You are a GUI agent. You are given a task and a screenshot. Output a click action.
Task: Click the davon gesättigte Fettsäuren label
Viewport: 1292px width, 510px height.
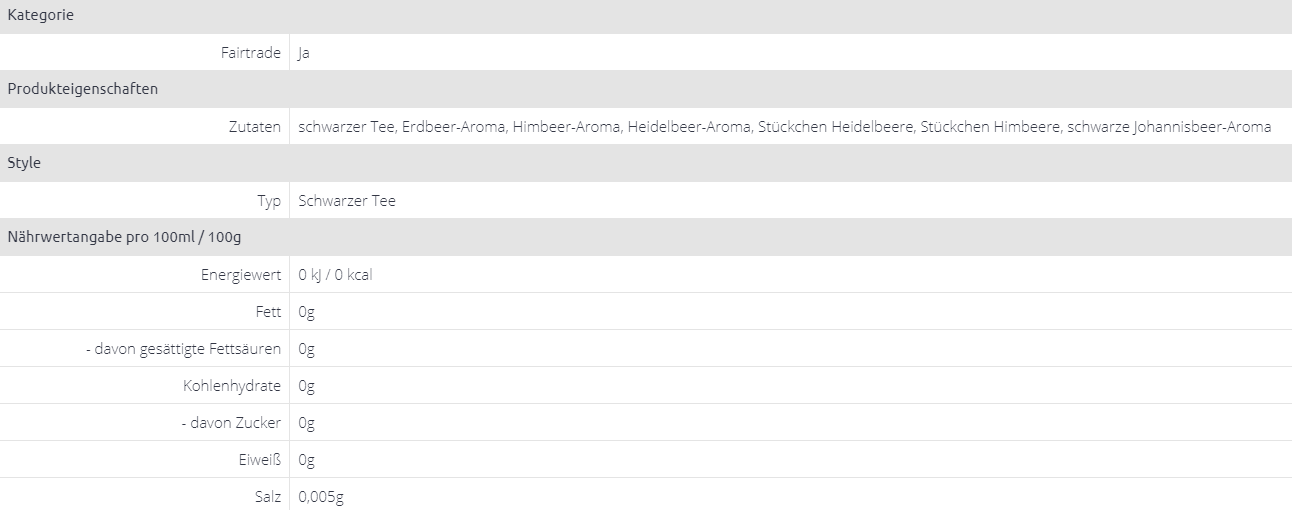(184, 349)
